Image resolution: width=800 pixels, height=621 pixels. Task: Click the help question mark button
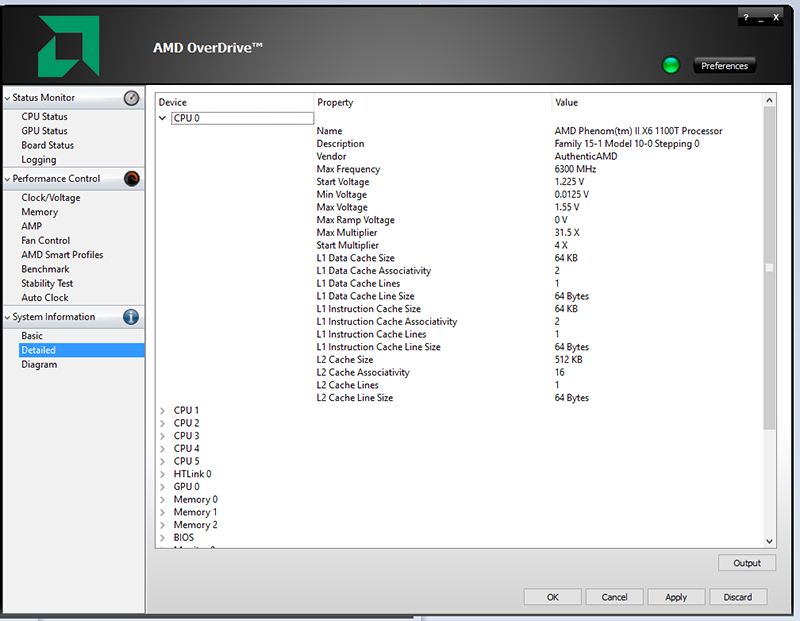click(746, 18)
